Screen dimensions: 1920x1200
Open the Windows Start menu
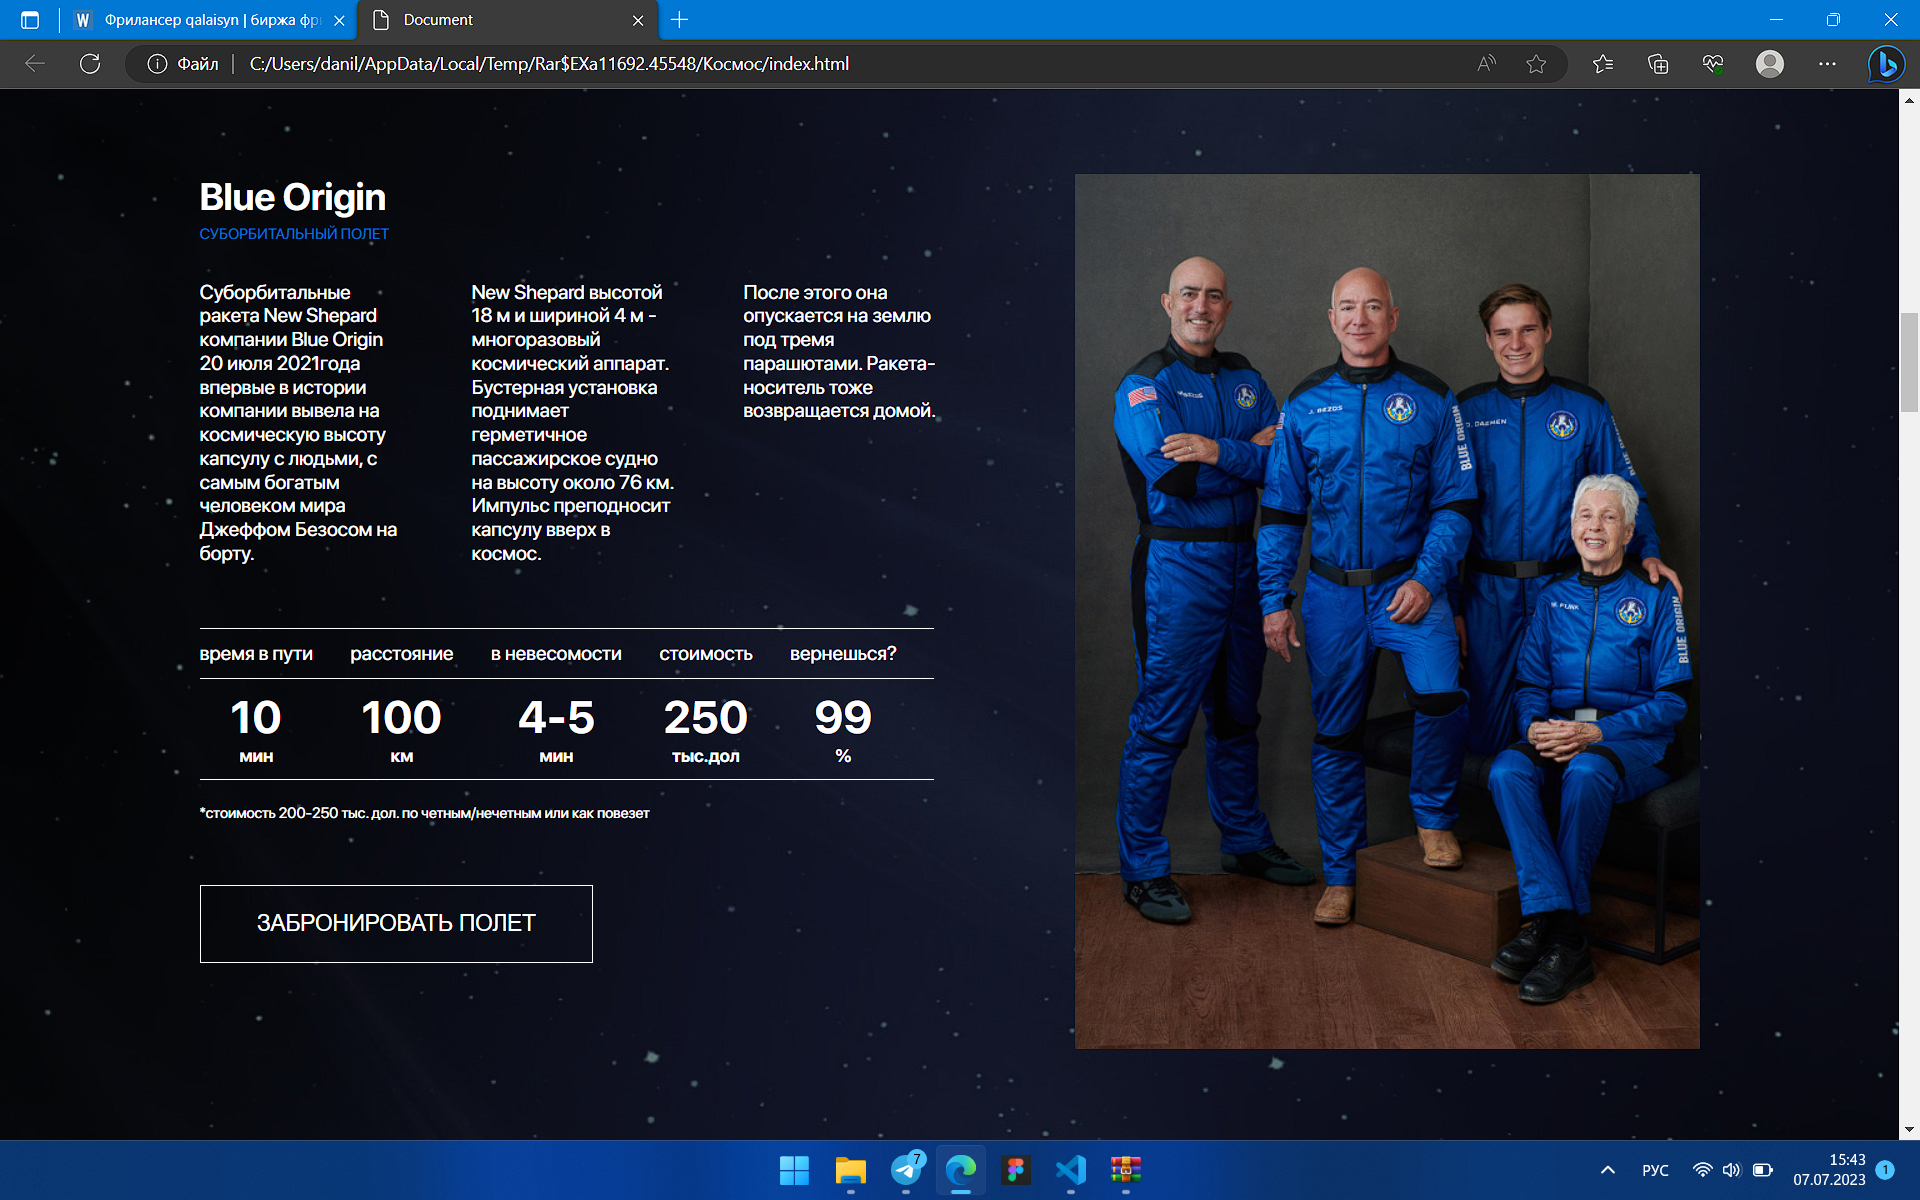[x=794, y=1170]
